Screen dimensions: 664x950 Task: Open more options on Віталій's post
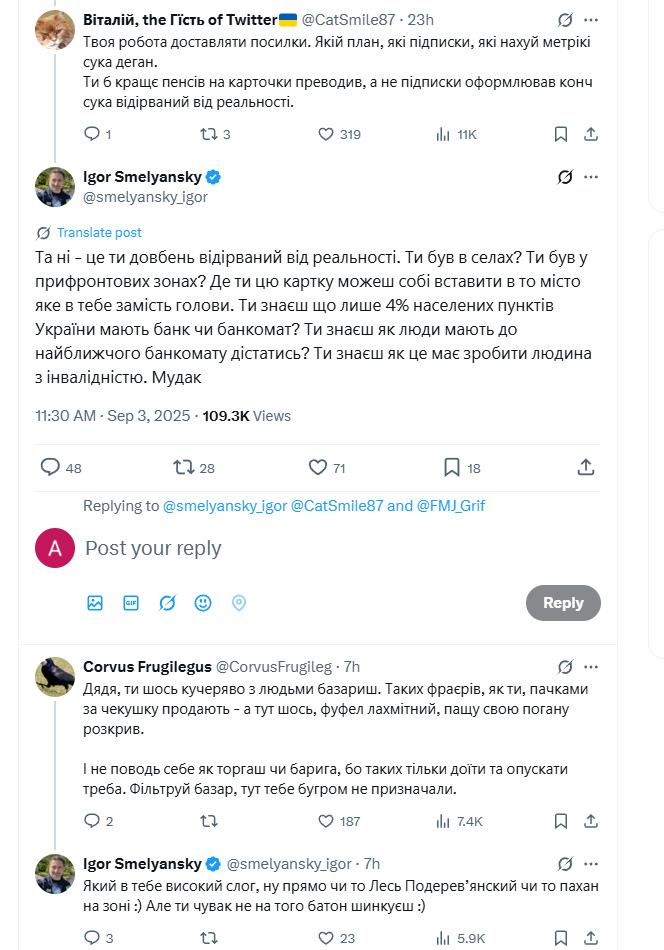[591, 19]
